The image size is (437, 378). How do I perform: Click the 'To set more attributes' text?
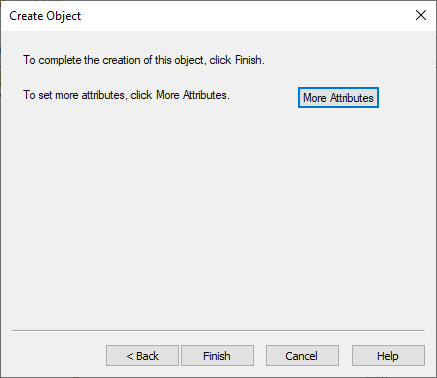coord(74,95)
